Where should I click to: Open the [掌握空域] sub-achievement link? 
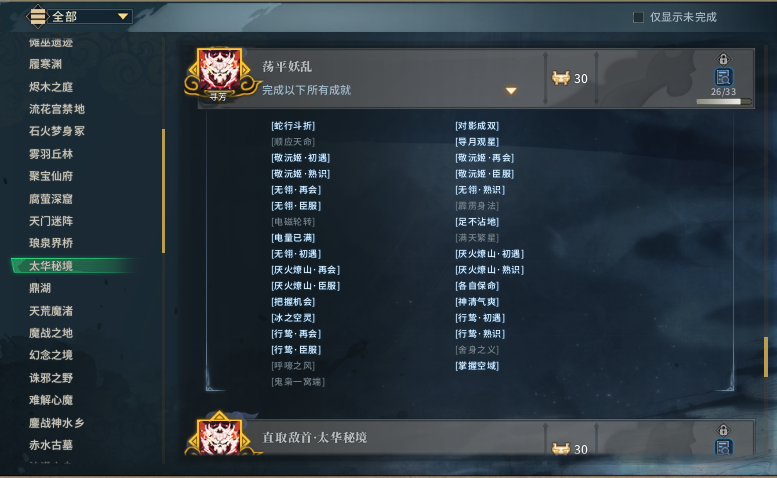(477, 366)
